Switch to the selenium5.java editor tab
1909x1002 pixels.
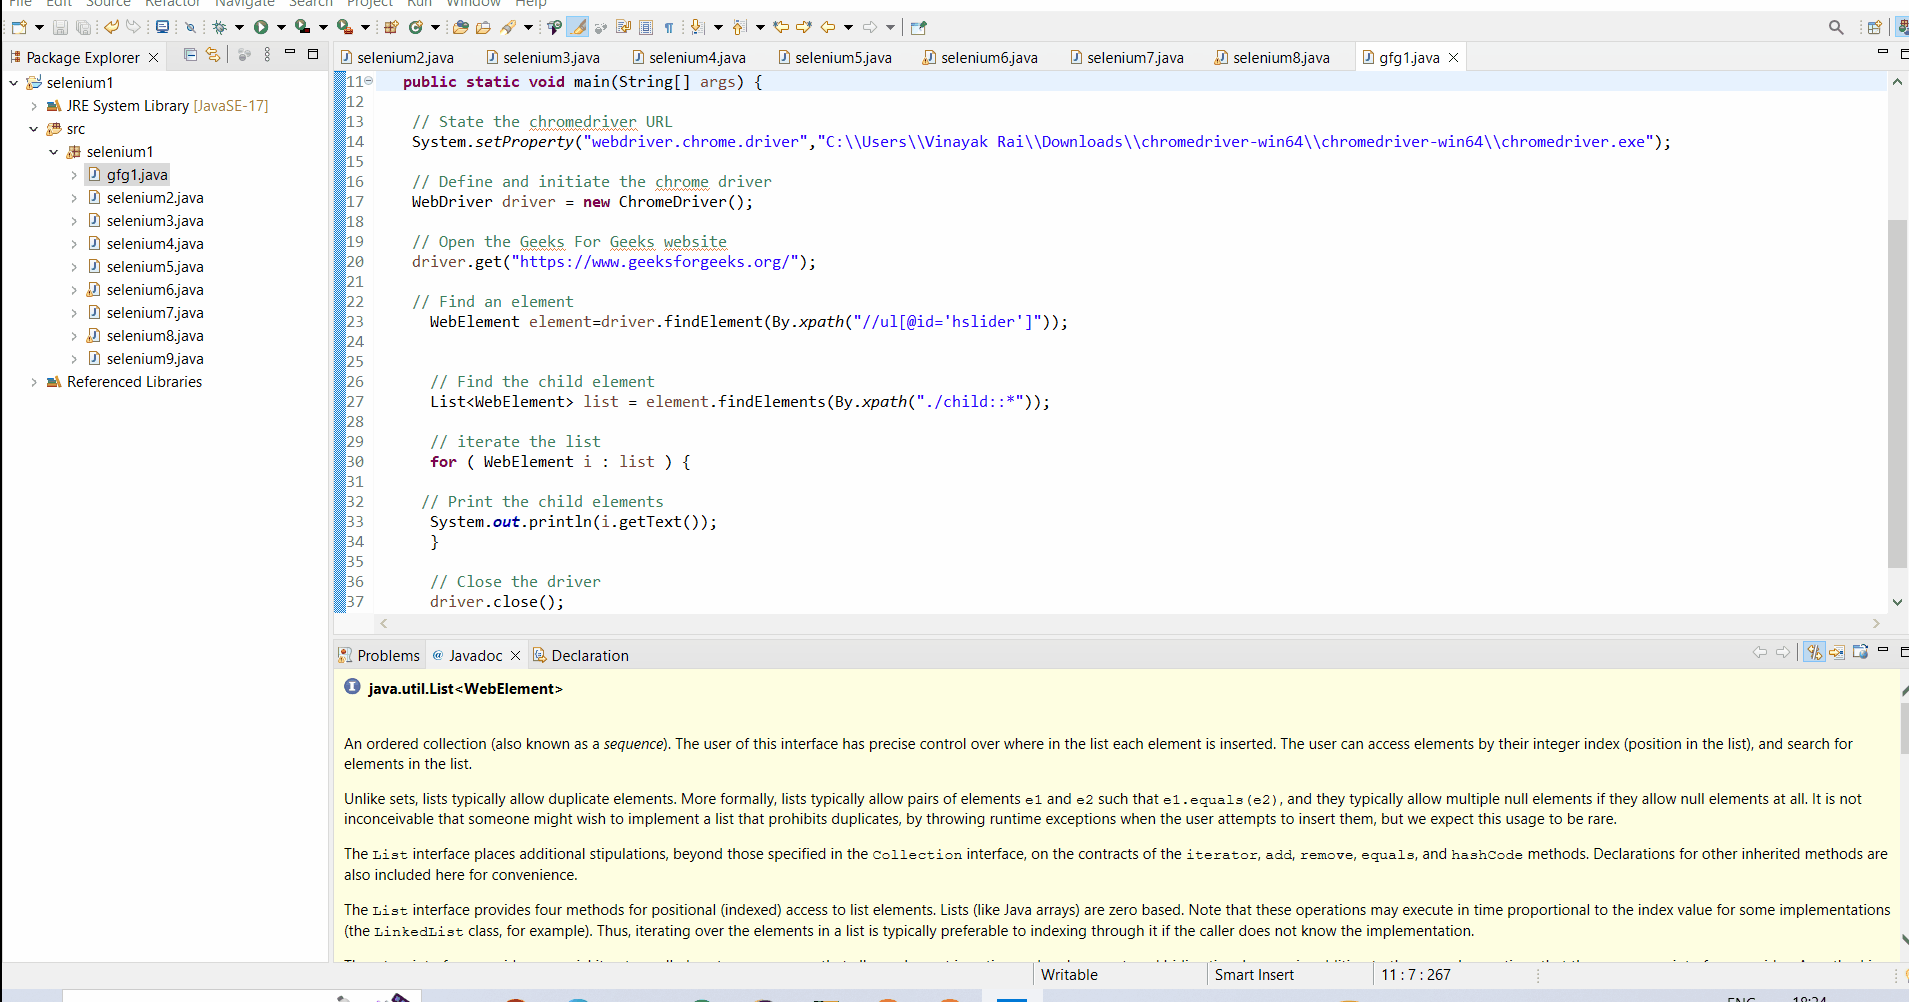(x=841, y=57)
